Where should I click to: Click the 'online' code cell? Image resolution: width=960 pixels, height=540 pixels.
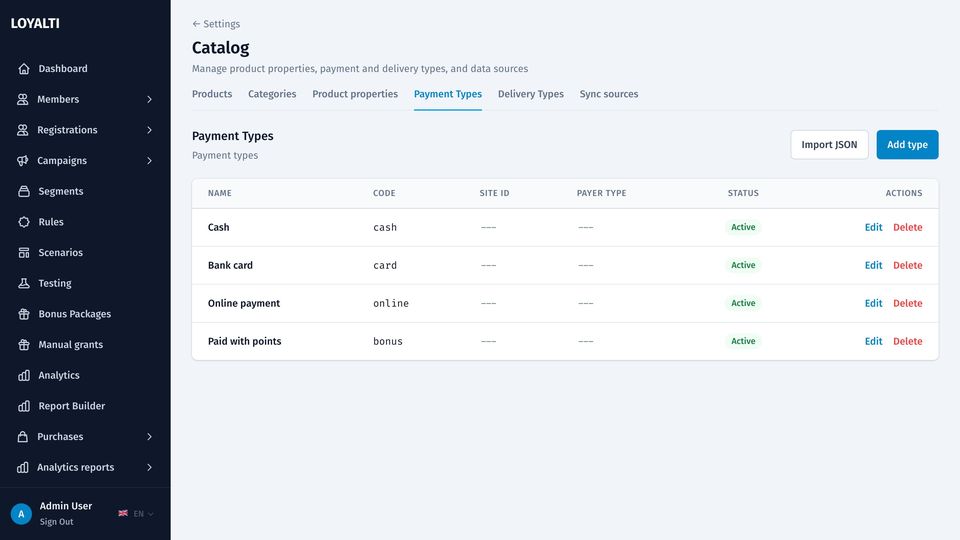click(391, 303)
